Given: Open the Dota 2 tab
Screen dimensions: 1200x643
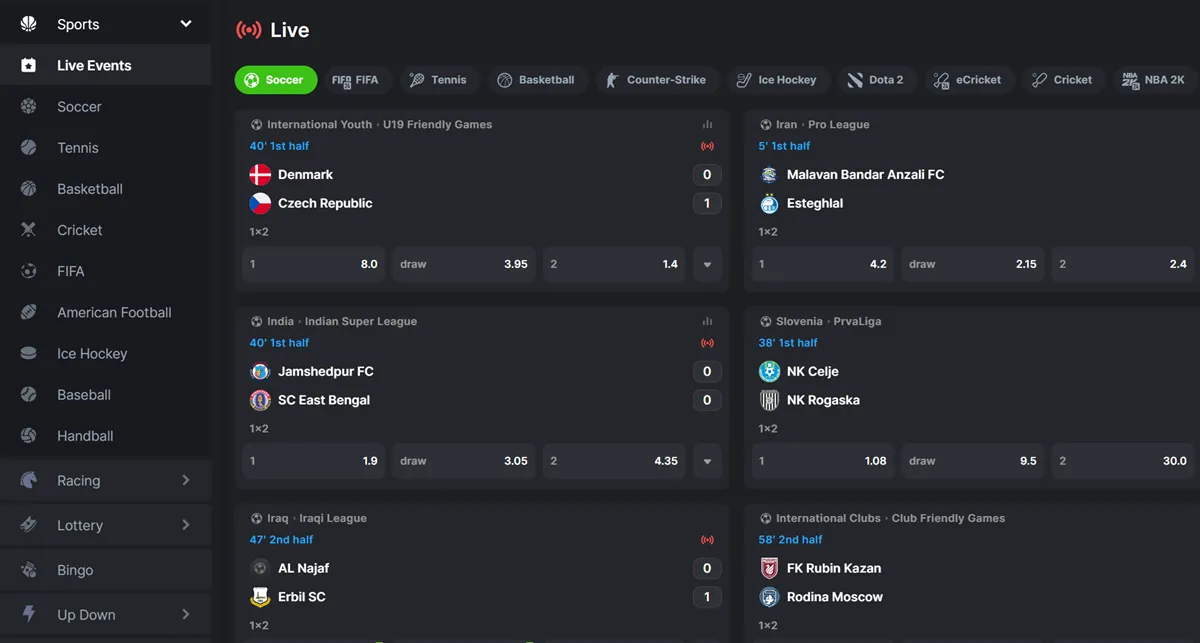Looking at the screenshot, I should pos(875,80).
